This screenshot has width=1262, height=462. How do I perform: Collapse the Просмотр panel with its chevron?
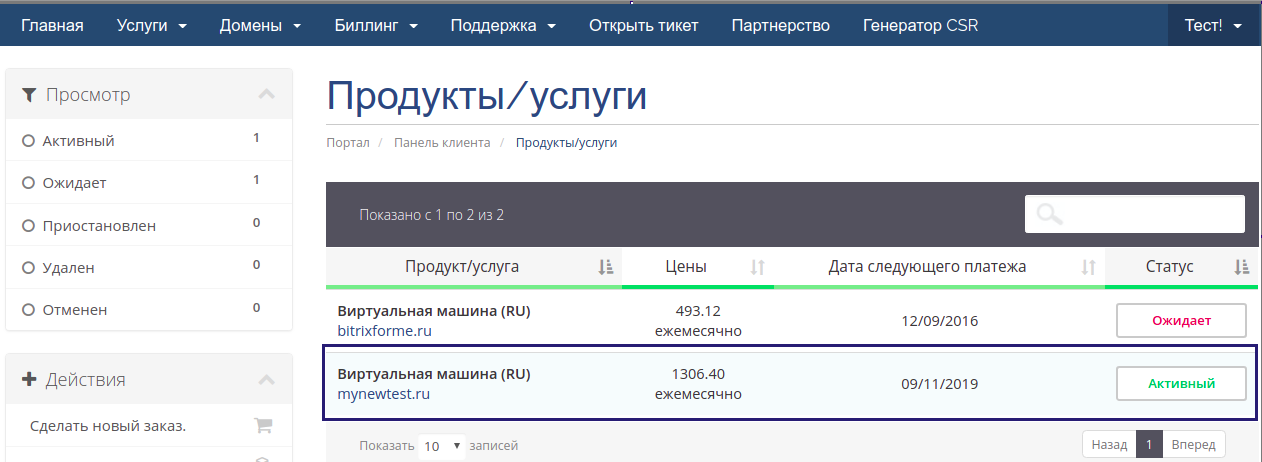(x=266, y=95)
